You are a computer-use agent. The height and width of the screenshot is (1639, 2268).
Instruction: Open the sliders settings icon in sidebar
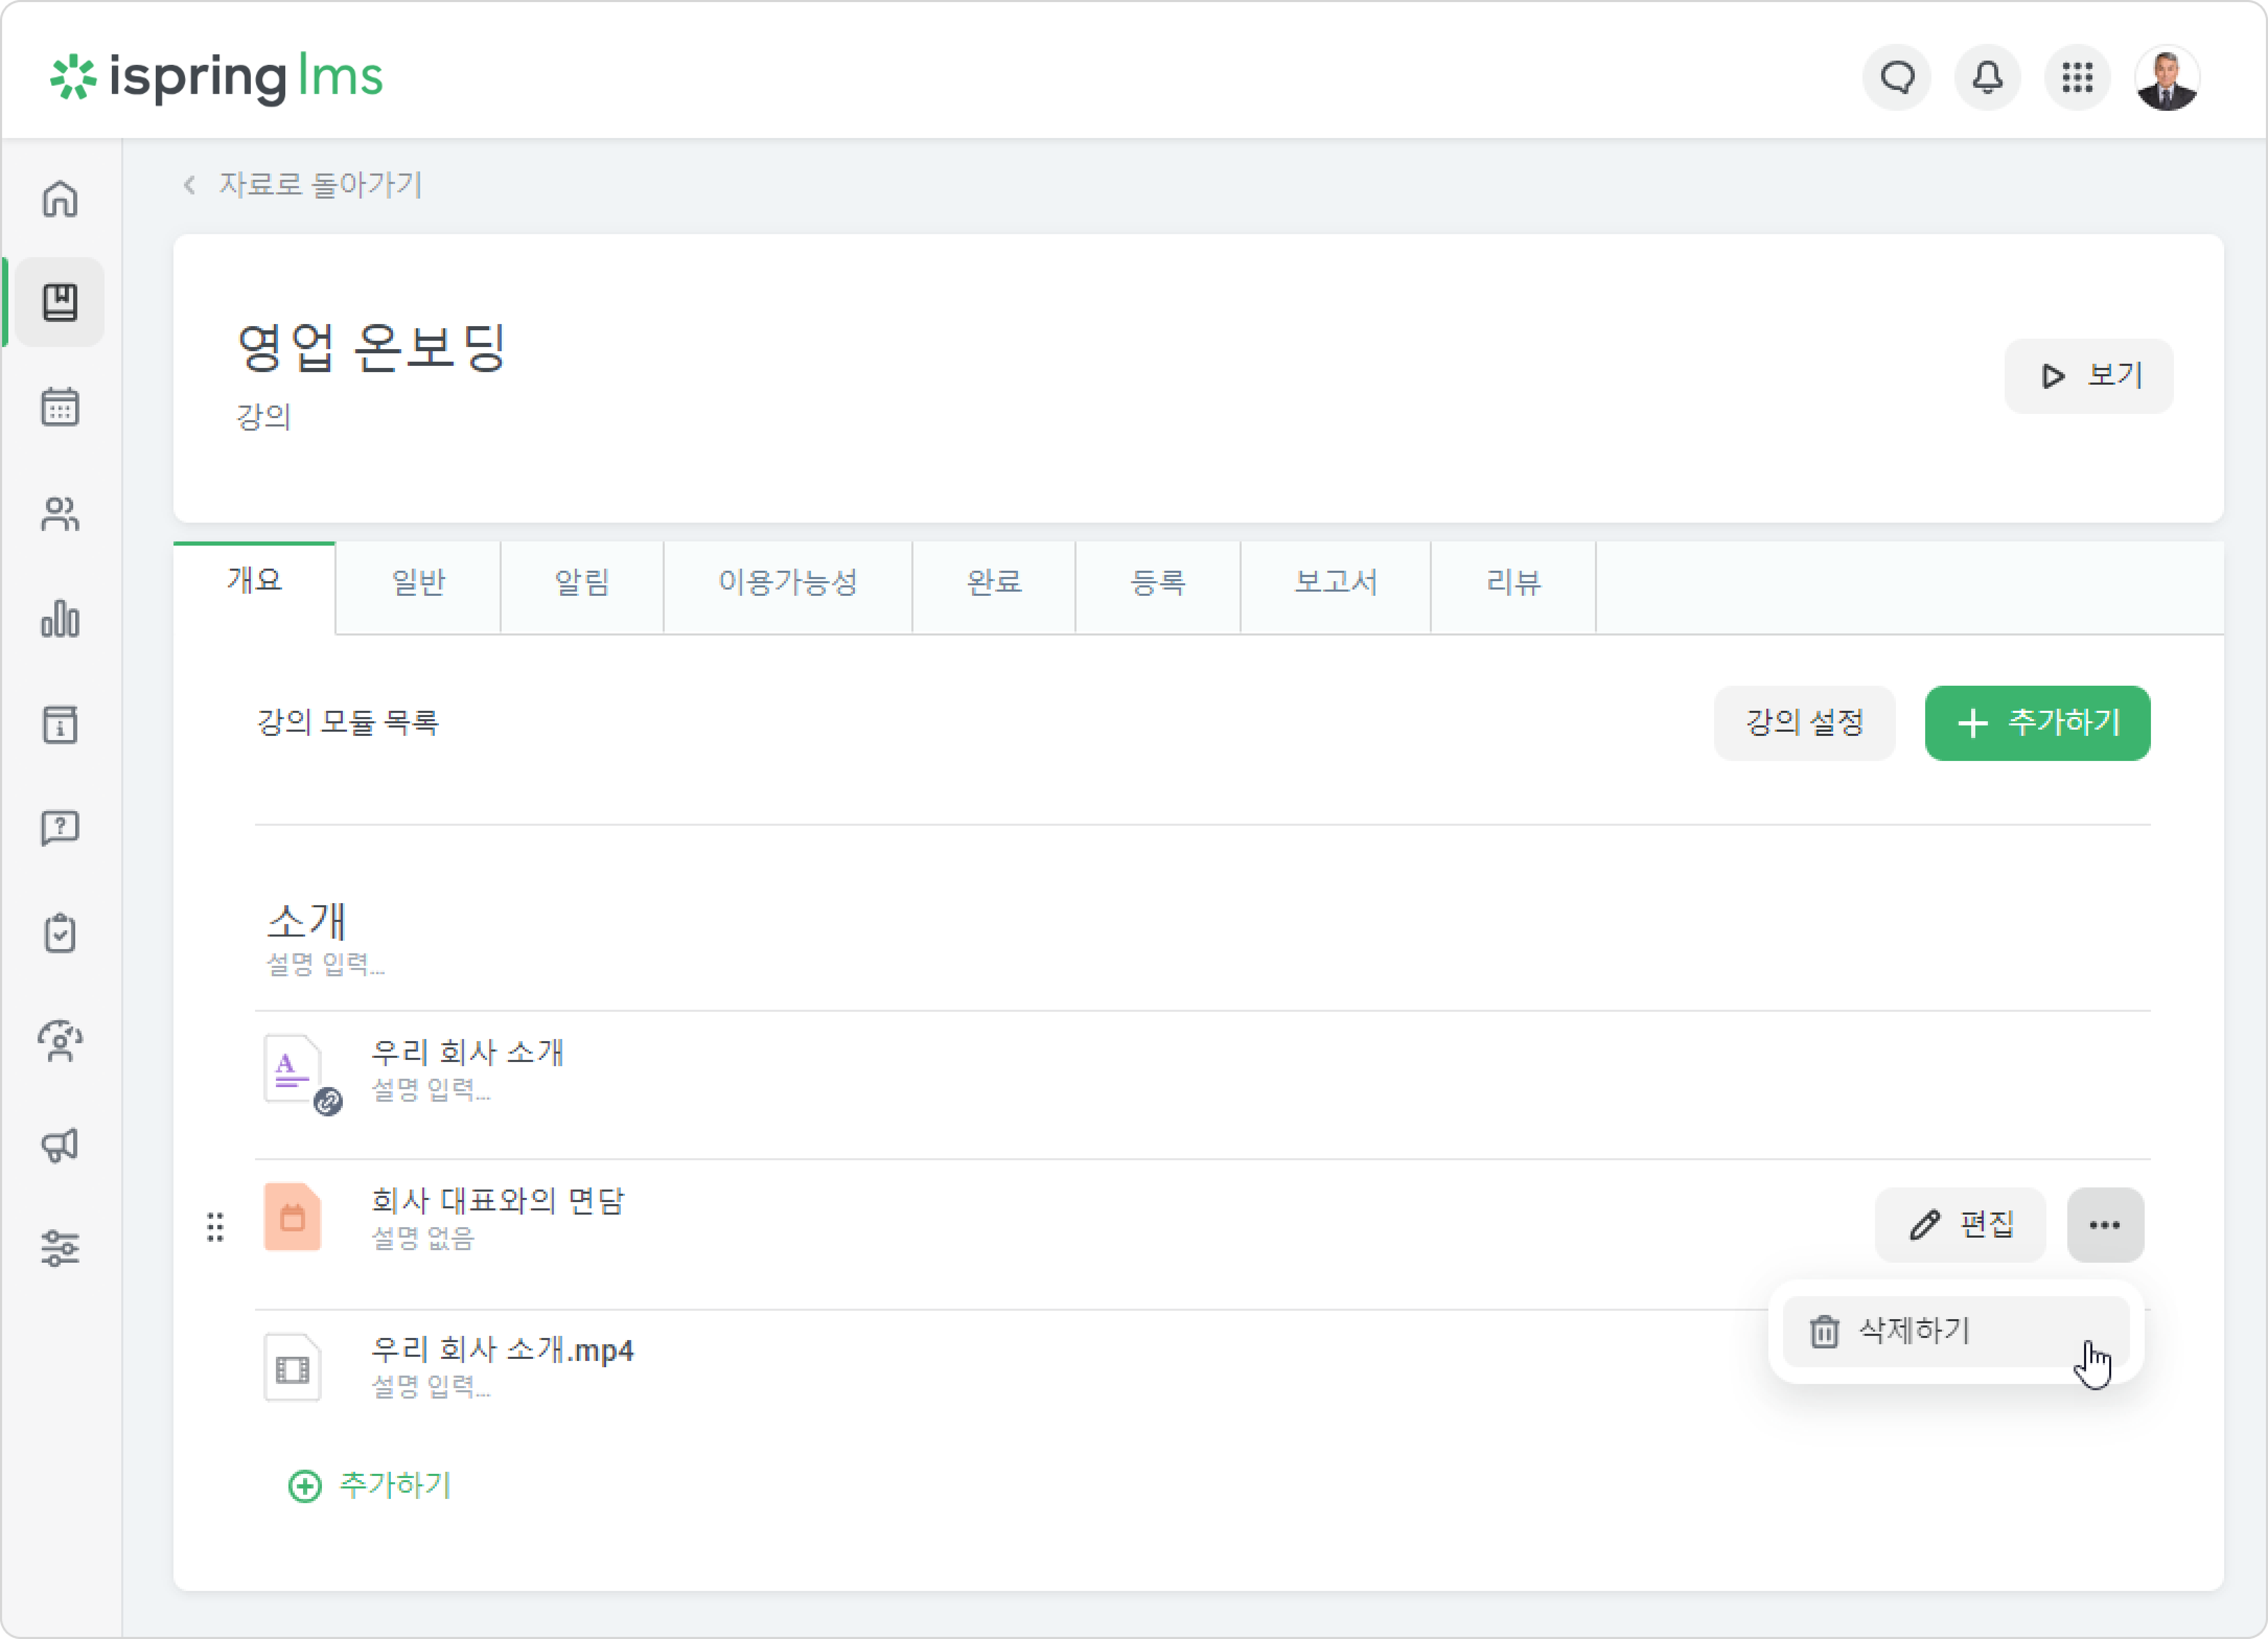point(60,1248)
